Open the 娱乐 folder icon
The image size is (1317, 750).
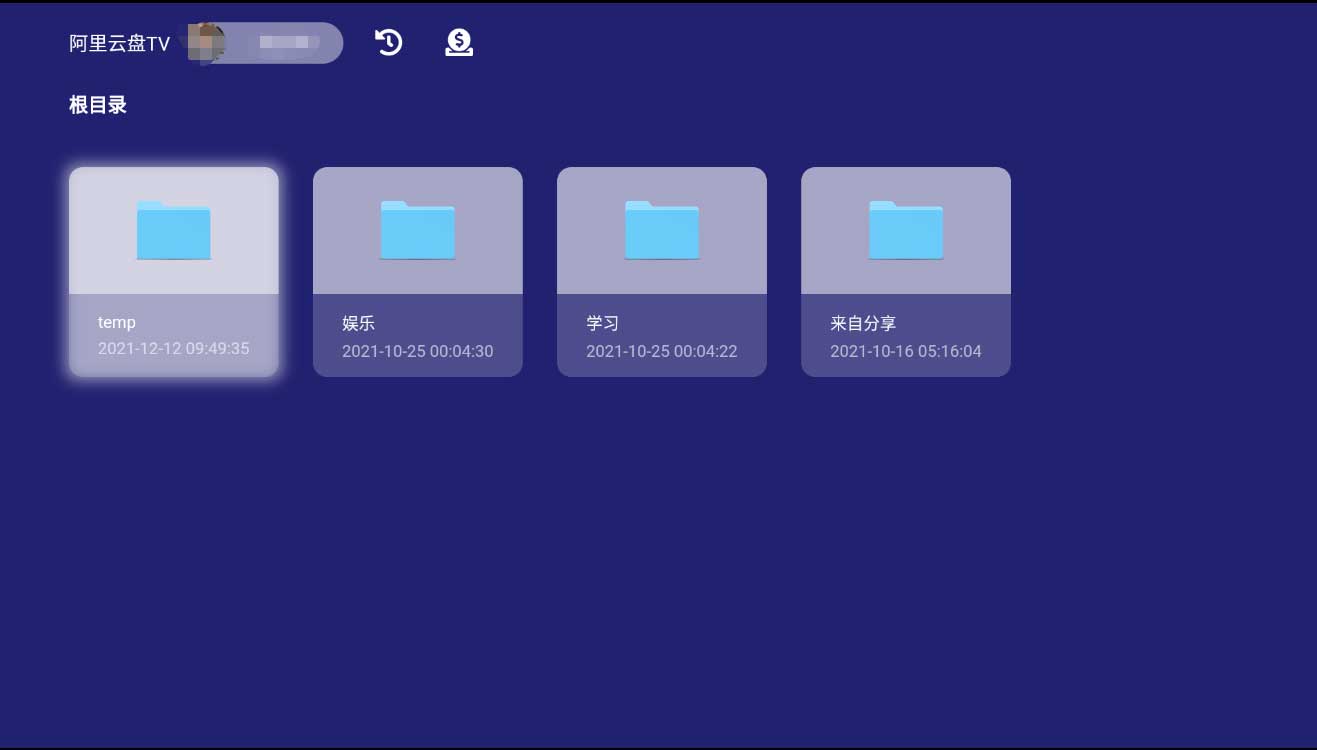[418, 231]
